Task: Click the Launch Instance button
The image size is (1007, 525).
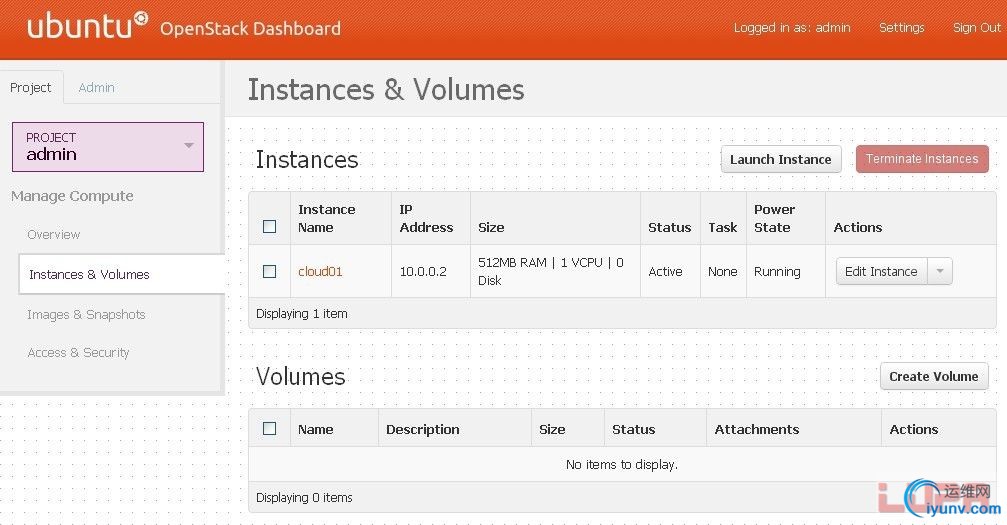Action: tap(780, 159)
